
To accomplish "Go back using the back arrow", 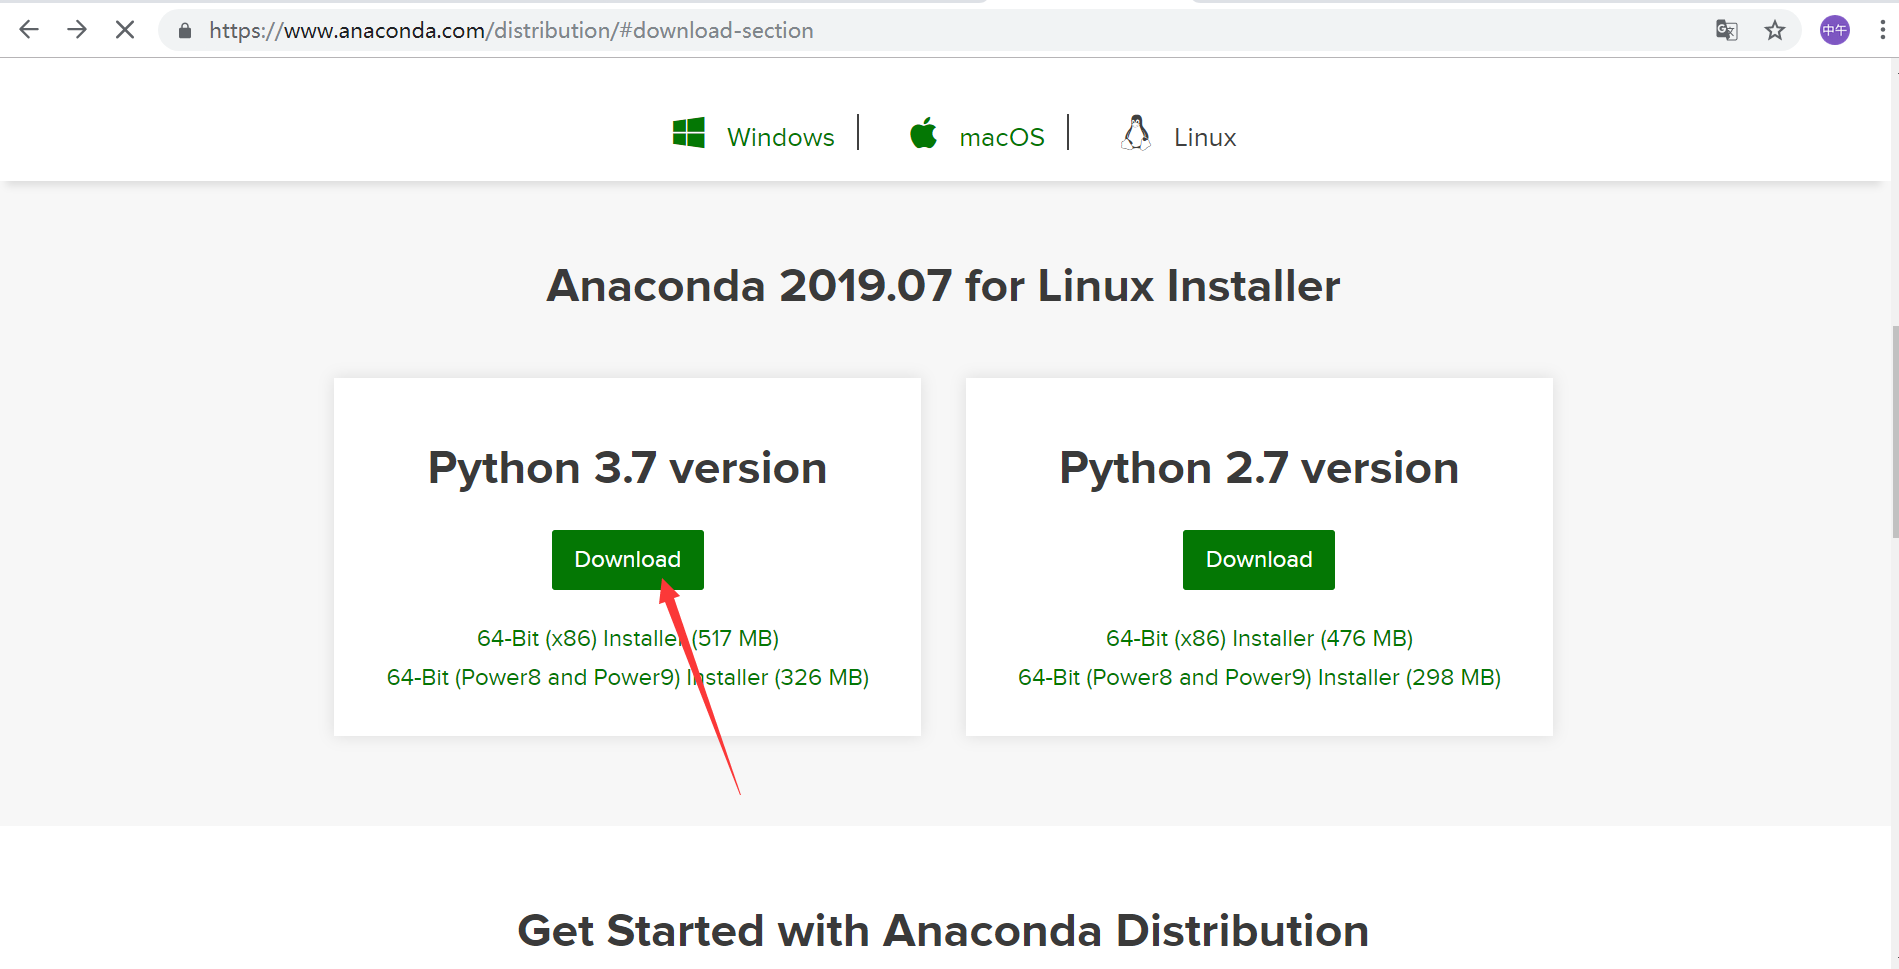I will click(x=29, y=29).
